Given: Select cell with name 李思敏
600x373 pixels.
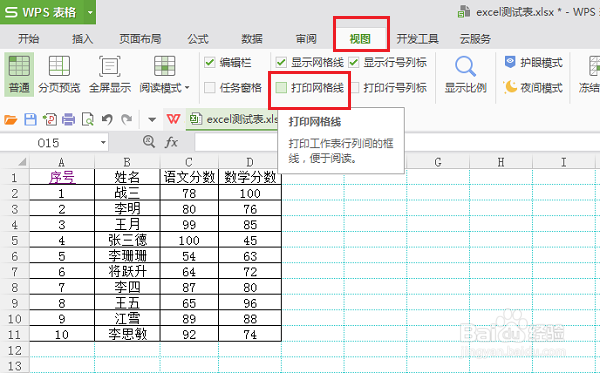Looking at the screenshot, I should 127,334.
